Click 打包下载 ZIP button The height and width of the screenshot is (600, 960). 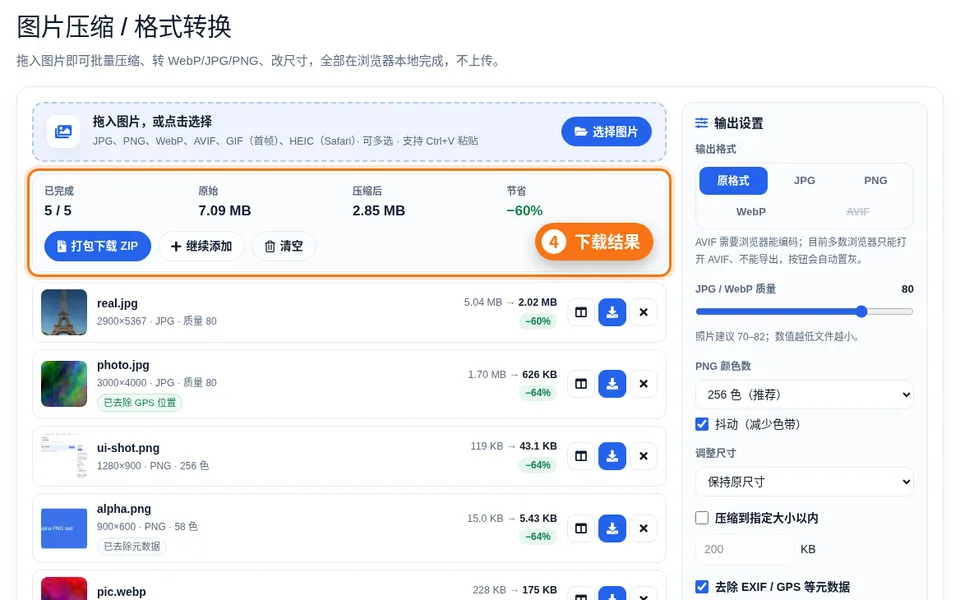(97, 246)
